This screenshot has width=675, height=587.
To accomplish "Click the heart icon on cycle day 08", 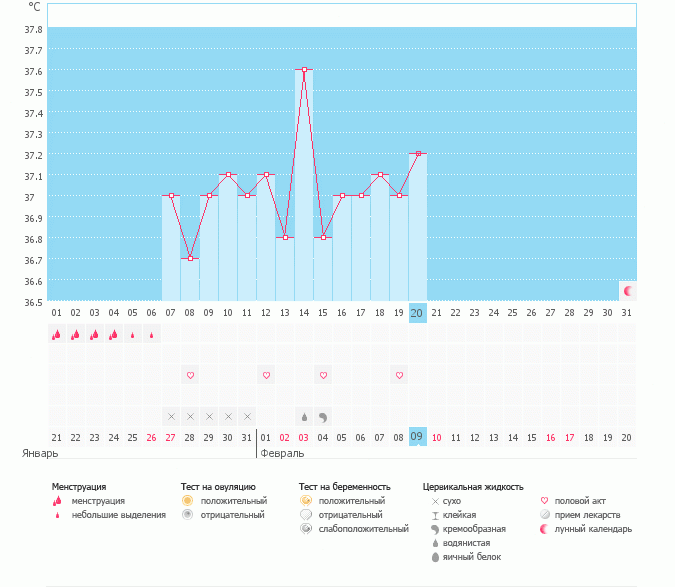I will point(190,375).
